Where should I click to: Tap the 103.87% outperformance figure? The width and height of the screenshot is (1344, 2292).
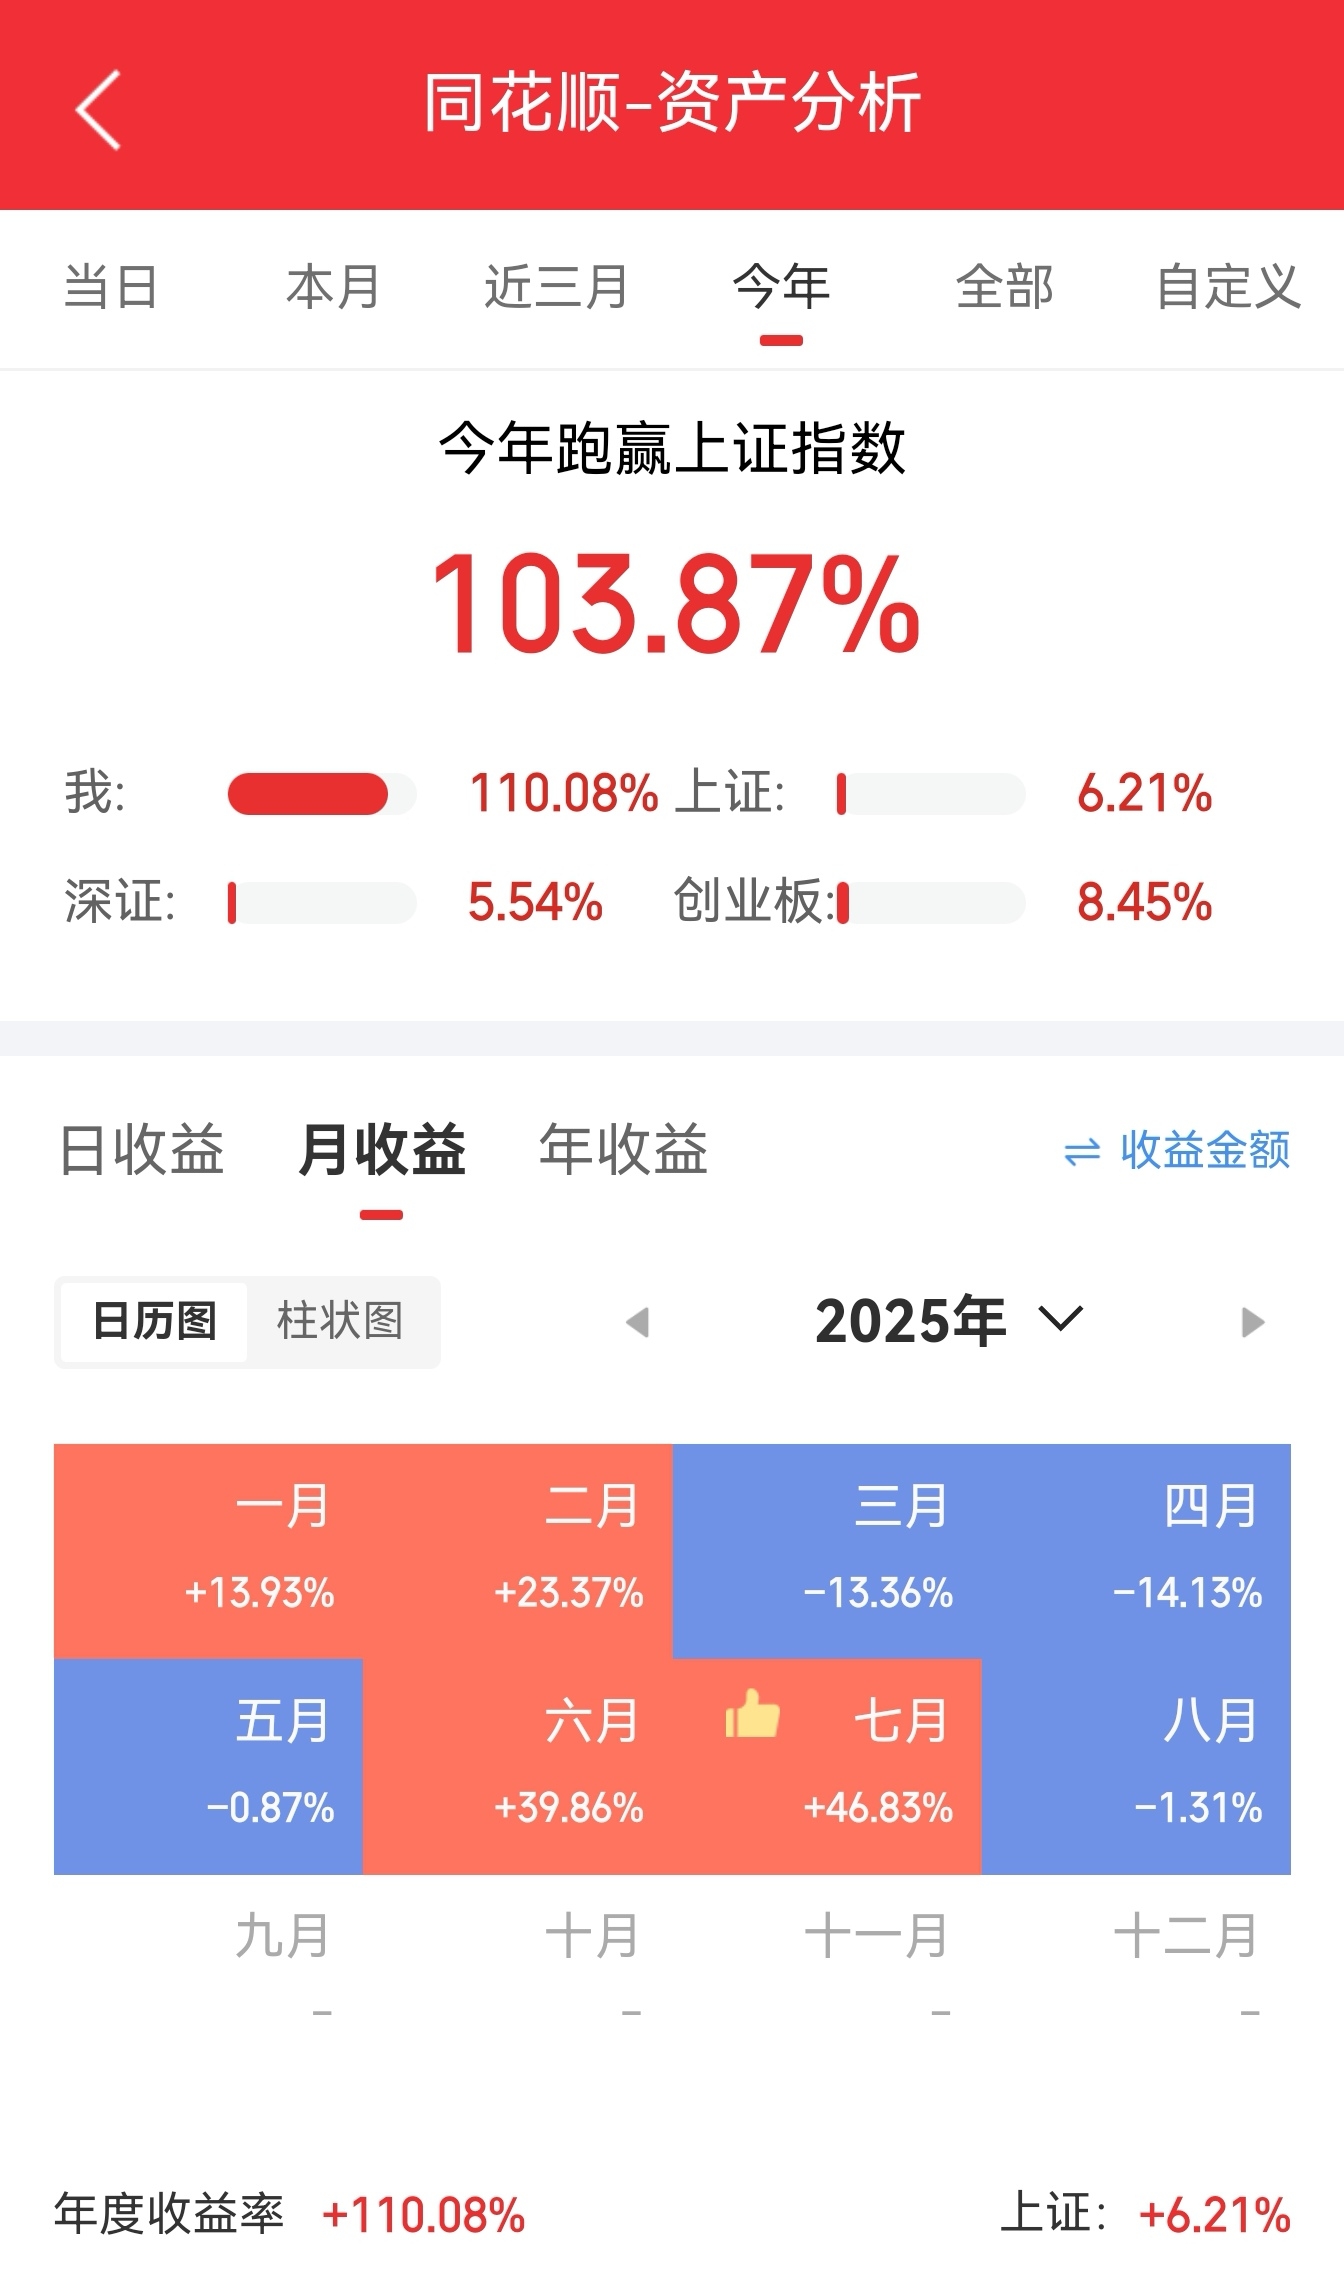pos(675,606)
